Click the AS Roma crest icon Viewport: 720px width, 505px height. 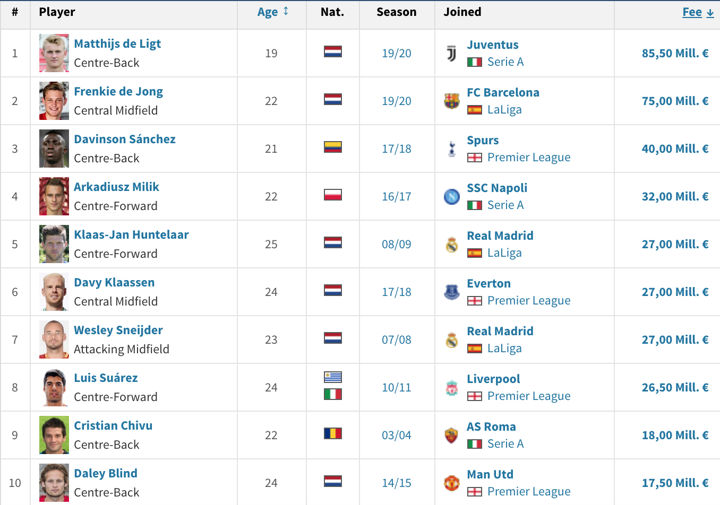451,435
